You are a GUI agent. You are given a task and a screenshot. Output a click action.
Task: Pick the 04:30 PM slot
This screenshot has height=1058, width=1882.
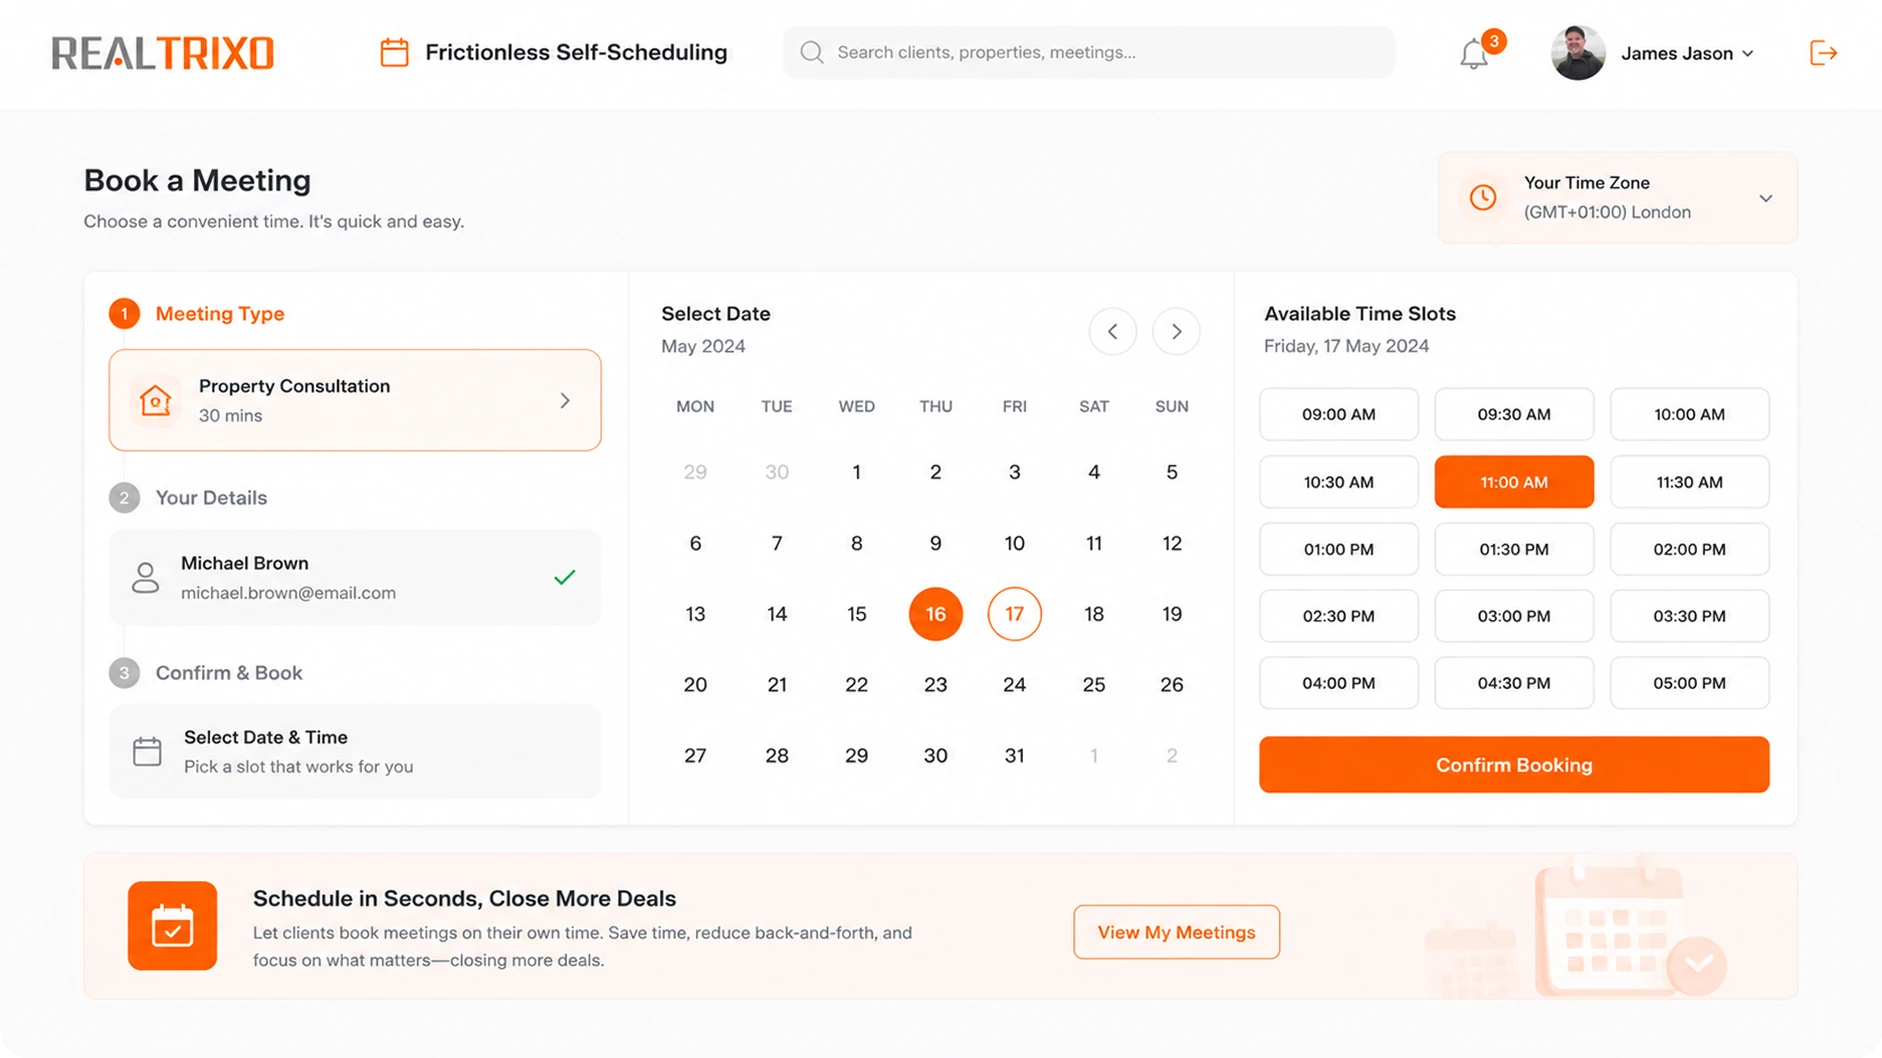(x=1514, y=683)
